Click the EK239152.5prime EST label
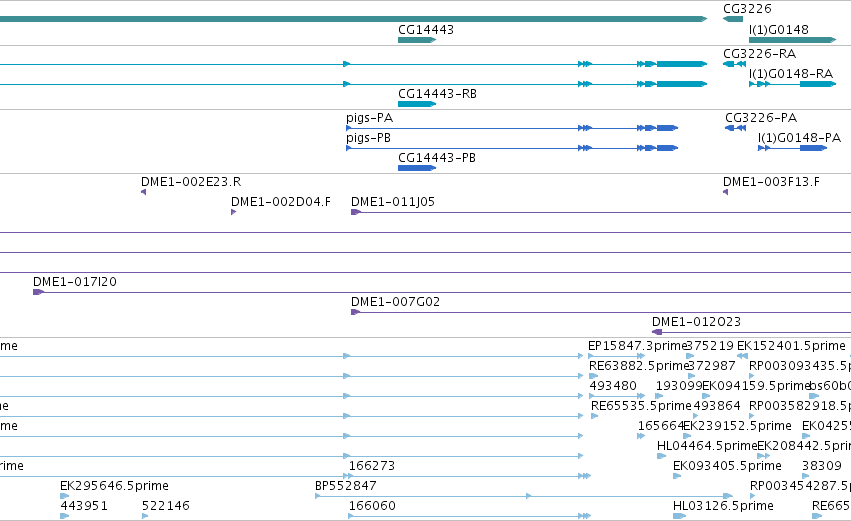Screen dimensions: 851x521 [x=738, y=426]
